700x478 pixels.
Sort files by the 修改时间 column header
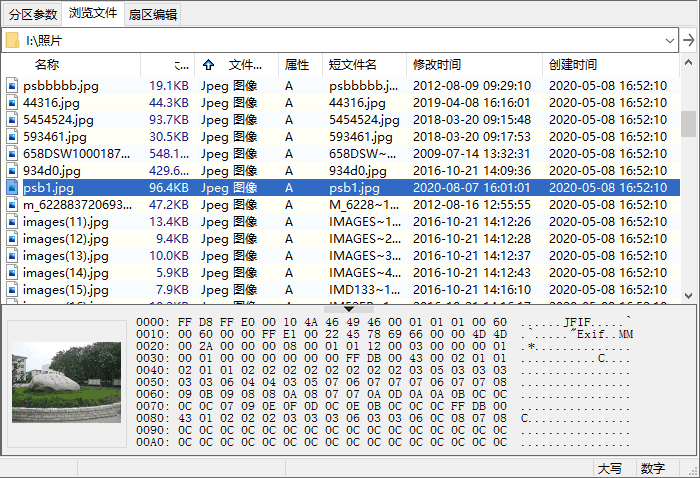[x=437, y=65]
